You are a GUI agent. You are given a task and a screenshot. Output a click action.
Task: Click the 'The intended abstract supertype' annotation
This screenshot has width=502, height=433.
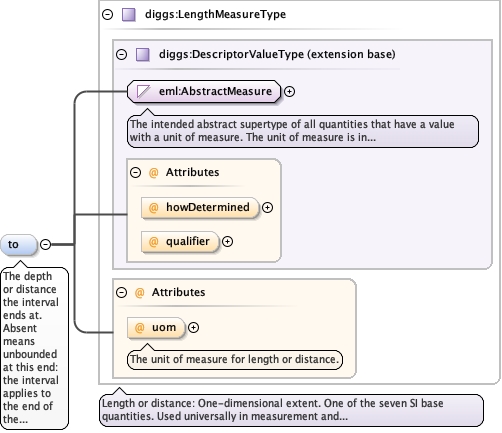click(303, 131)
